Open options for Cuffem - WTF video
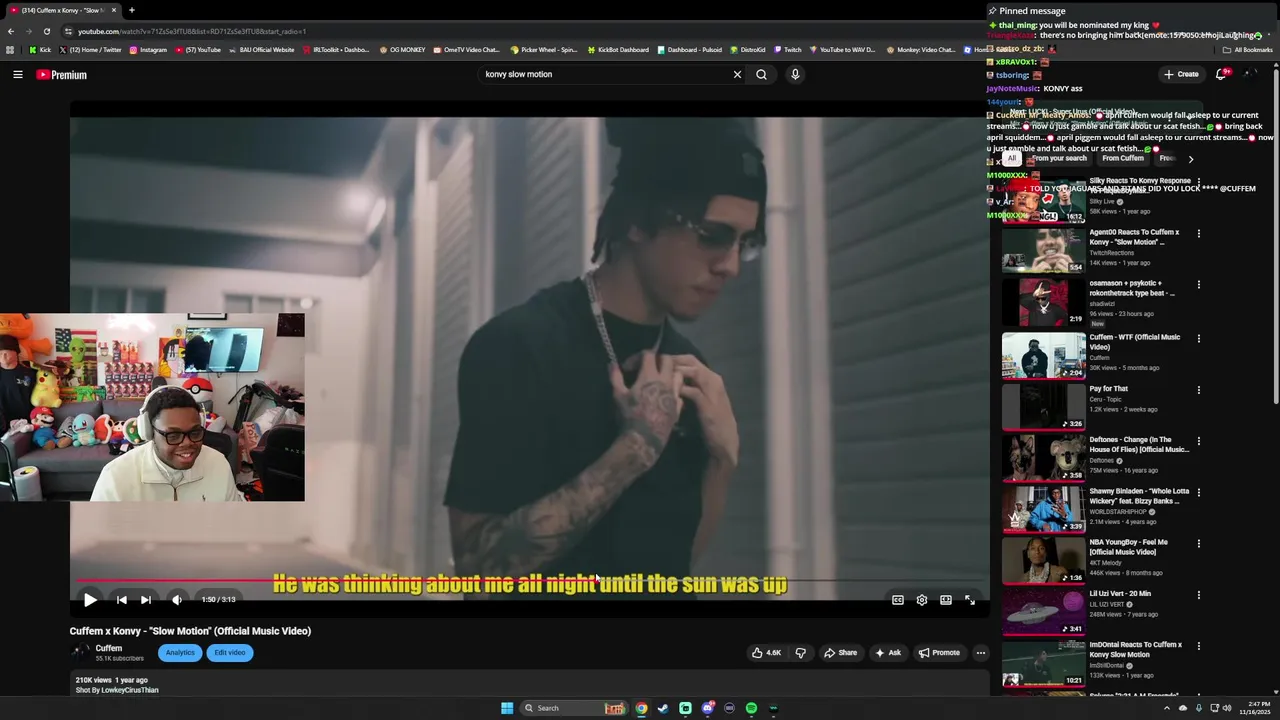1280x720 pixels. [1199, 339]
